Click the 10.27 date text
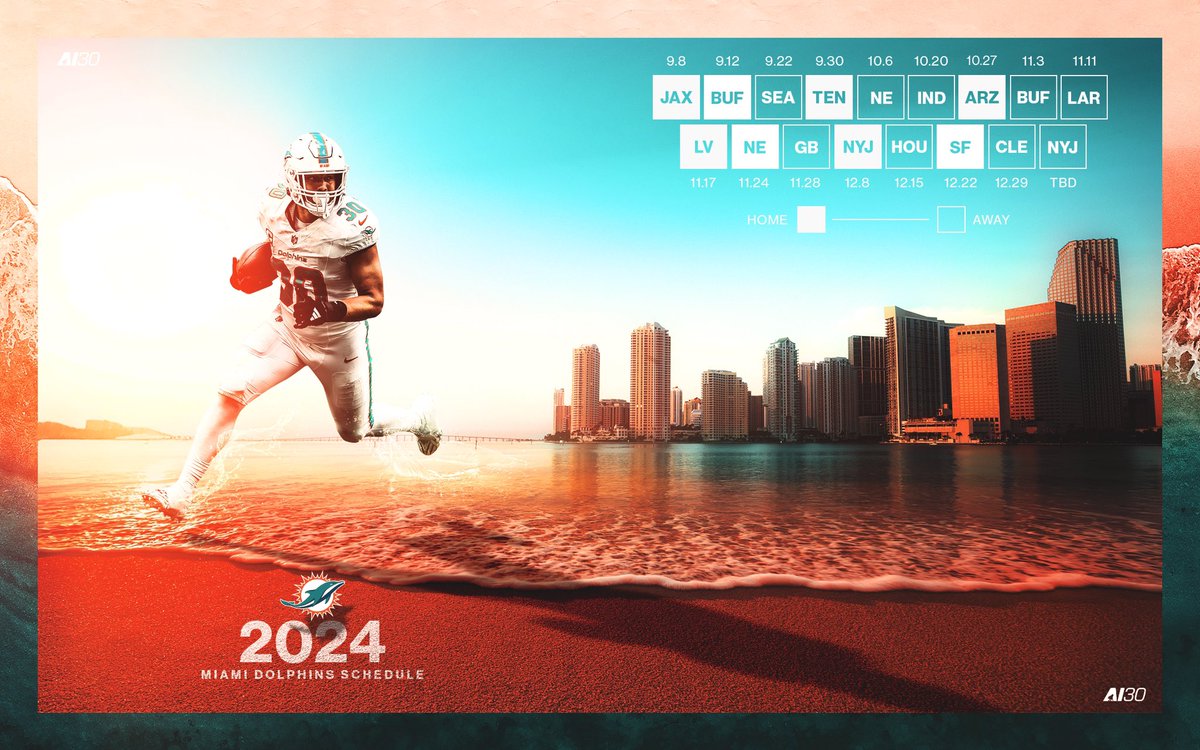The image size is (1200, 750). pyautogui.click(x=982, y=61)
